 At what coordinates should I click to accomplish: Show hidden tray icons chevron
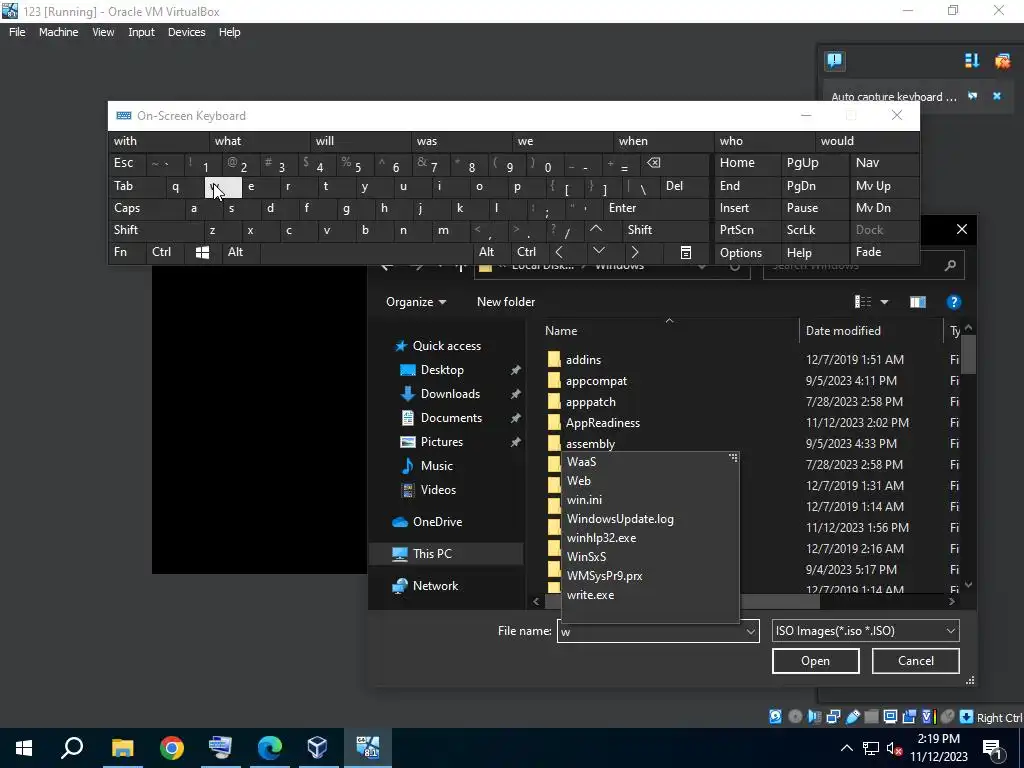click(846, 748)
